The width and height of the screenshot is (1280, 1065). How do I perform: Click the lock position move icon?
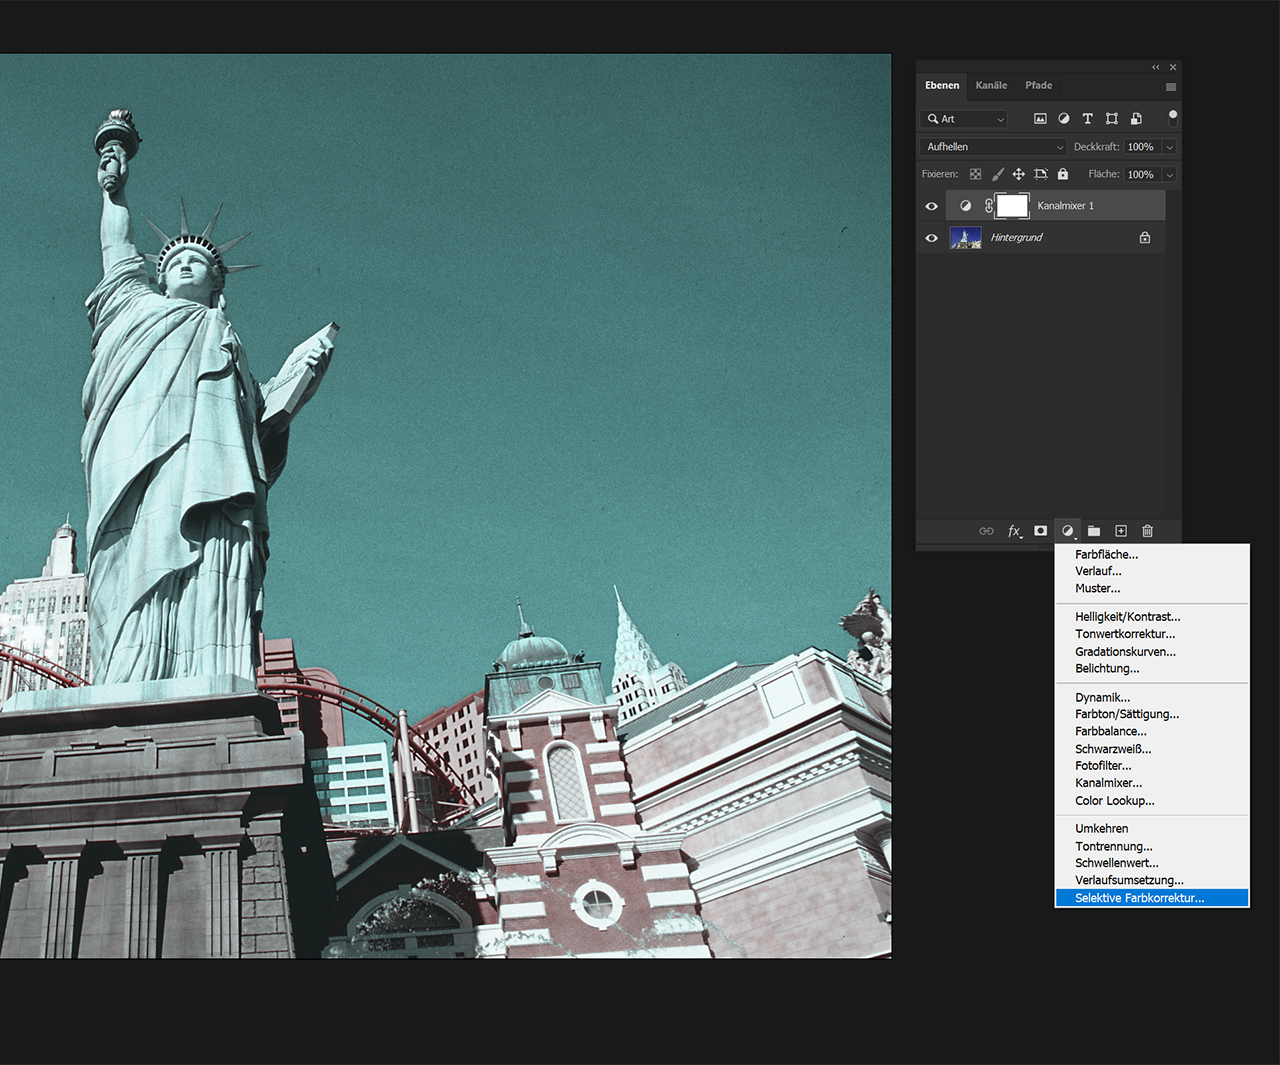click(x=1018, y=174)
